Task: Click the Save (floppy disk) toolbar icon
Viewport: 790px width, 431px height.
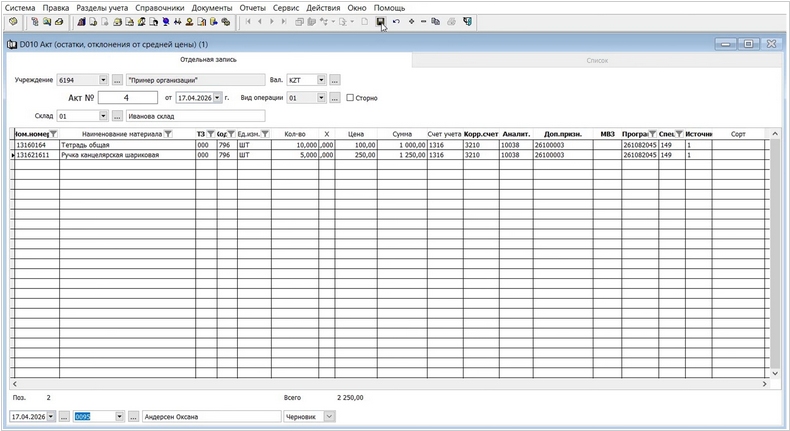Action: click(380, 21)
